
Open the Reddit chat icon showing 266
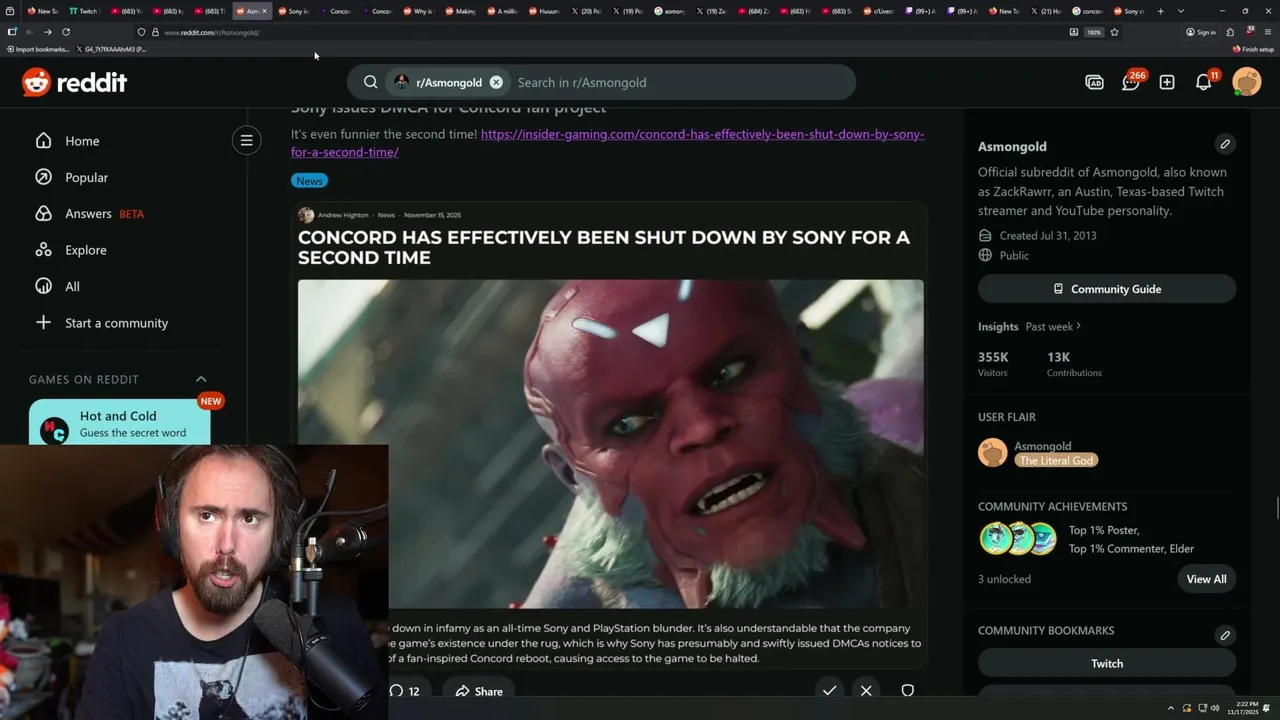(x=1131, y=82)
